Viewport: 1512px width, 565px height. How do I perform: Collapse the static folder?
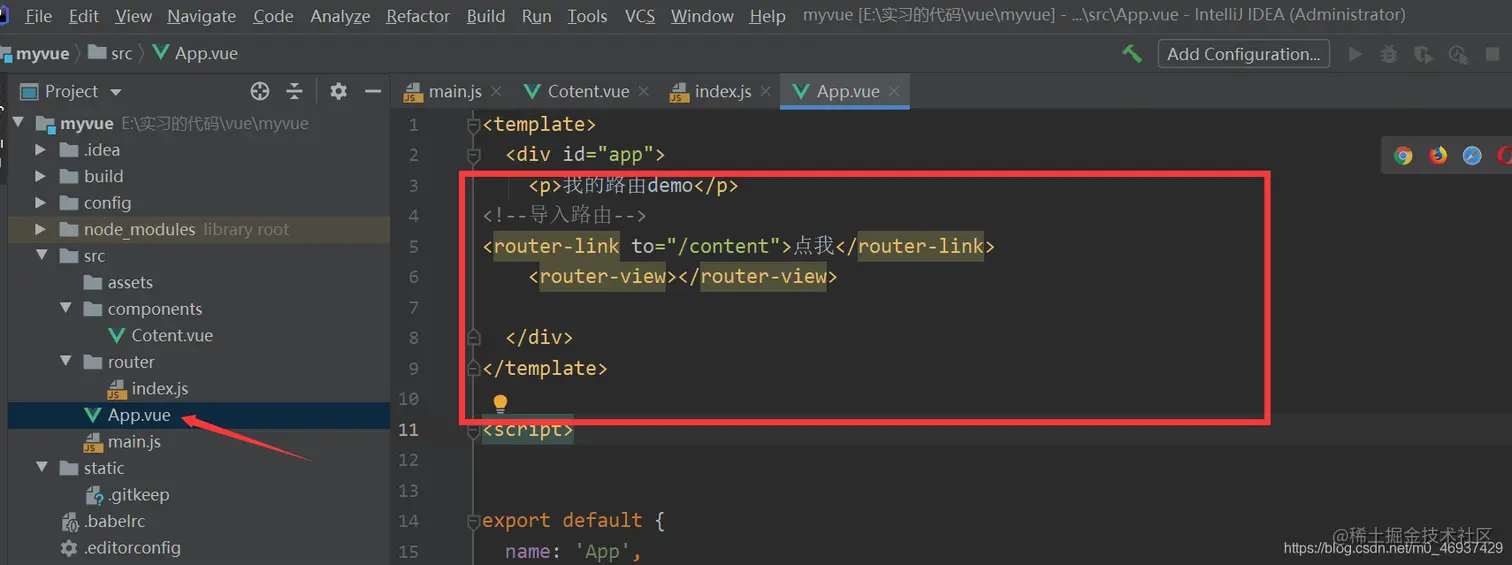[x=41, y=468]
